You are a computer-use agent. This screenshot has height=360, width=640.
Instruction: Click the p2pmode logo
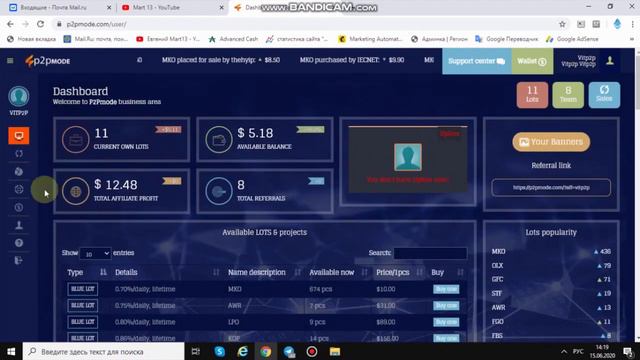(x=47, y=61)
